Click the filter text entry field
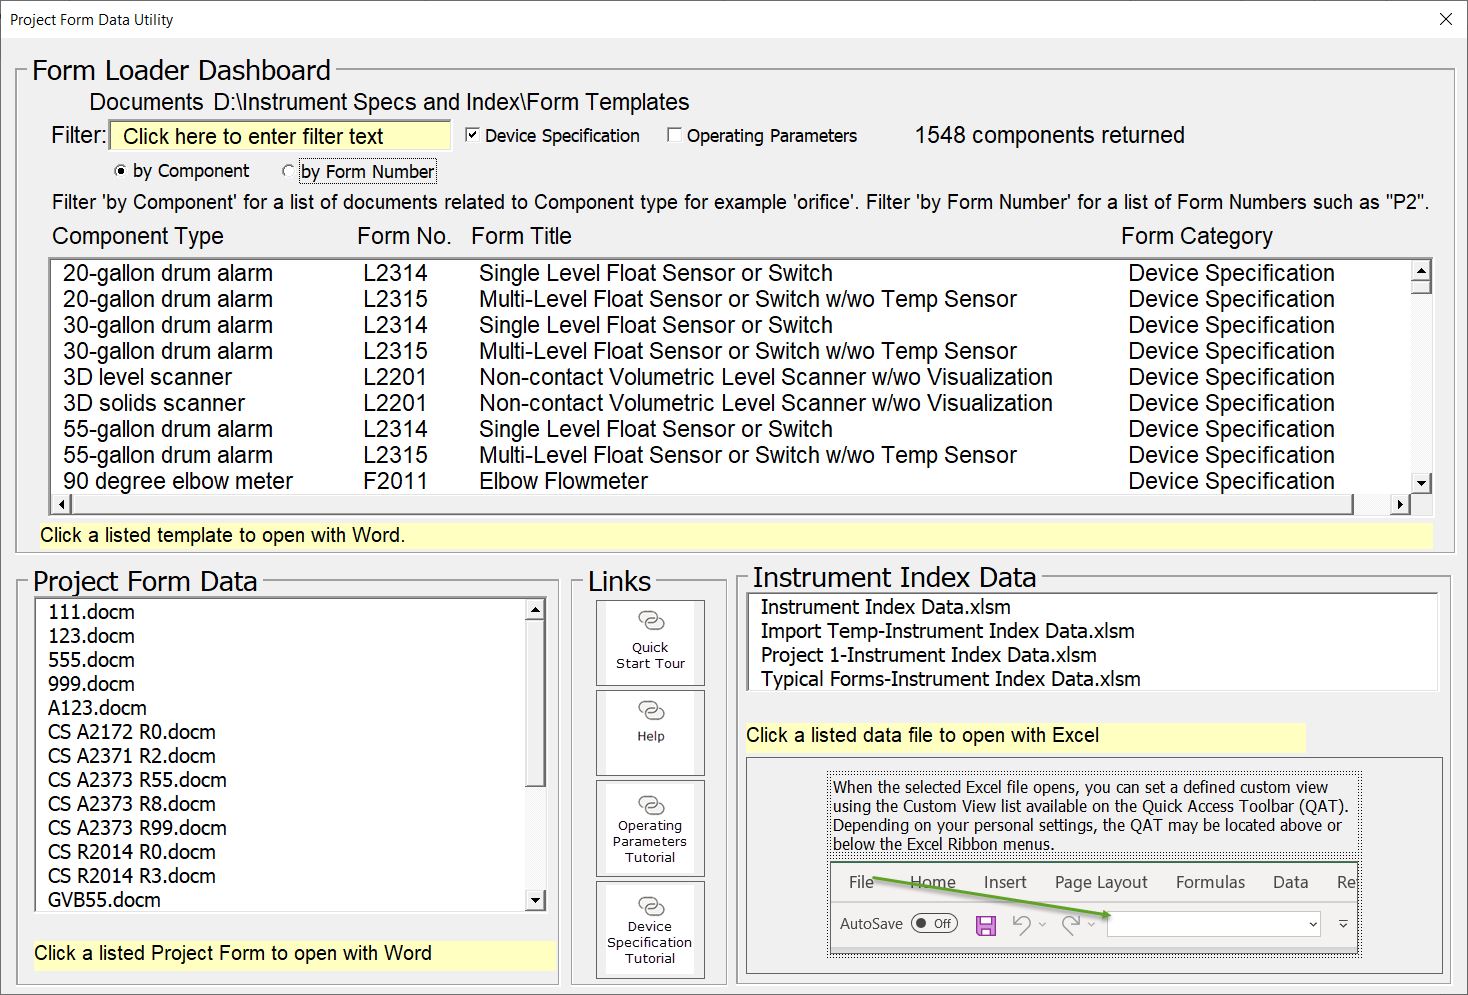The height and width of the screenshot is (995, 1468). [x=280, y=136]
